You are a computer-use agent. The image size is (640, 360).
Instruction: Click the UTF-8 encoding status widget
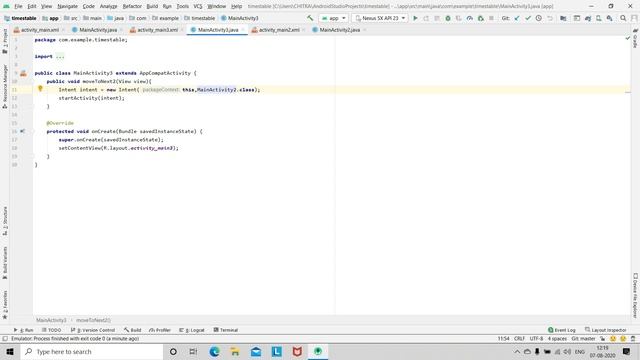coord(536,339)
